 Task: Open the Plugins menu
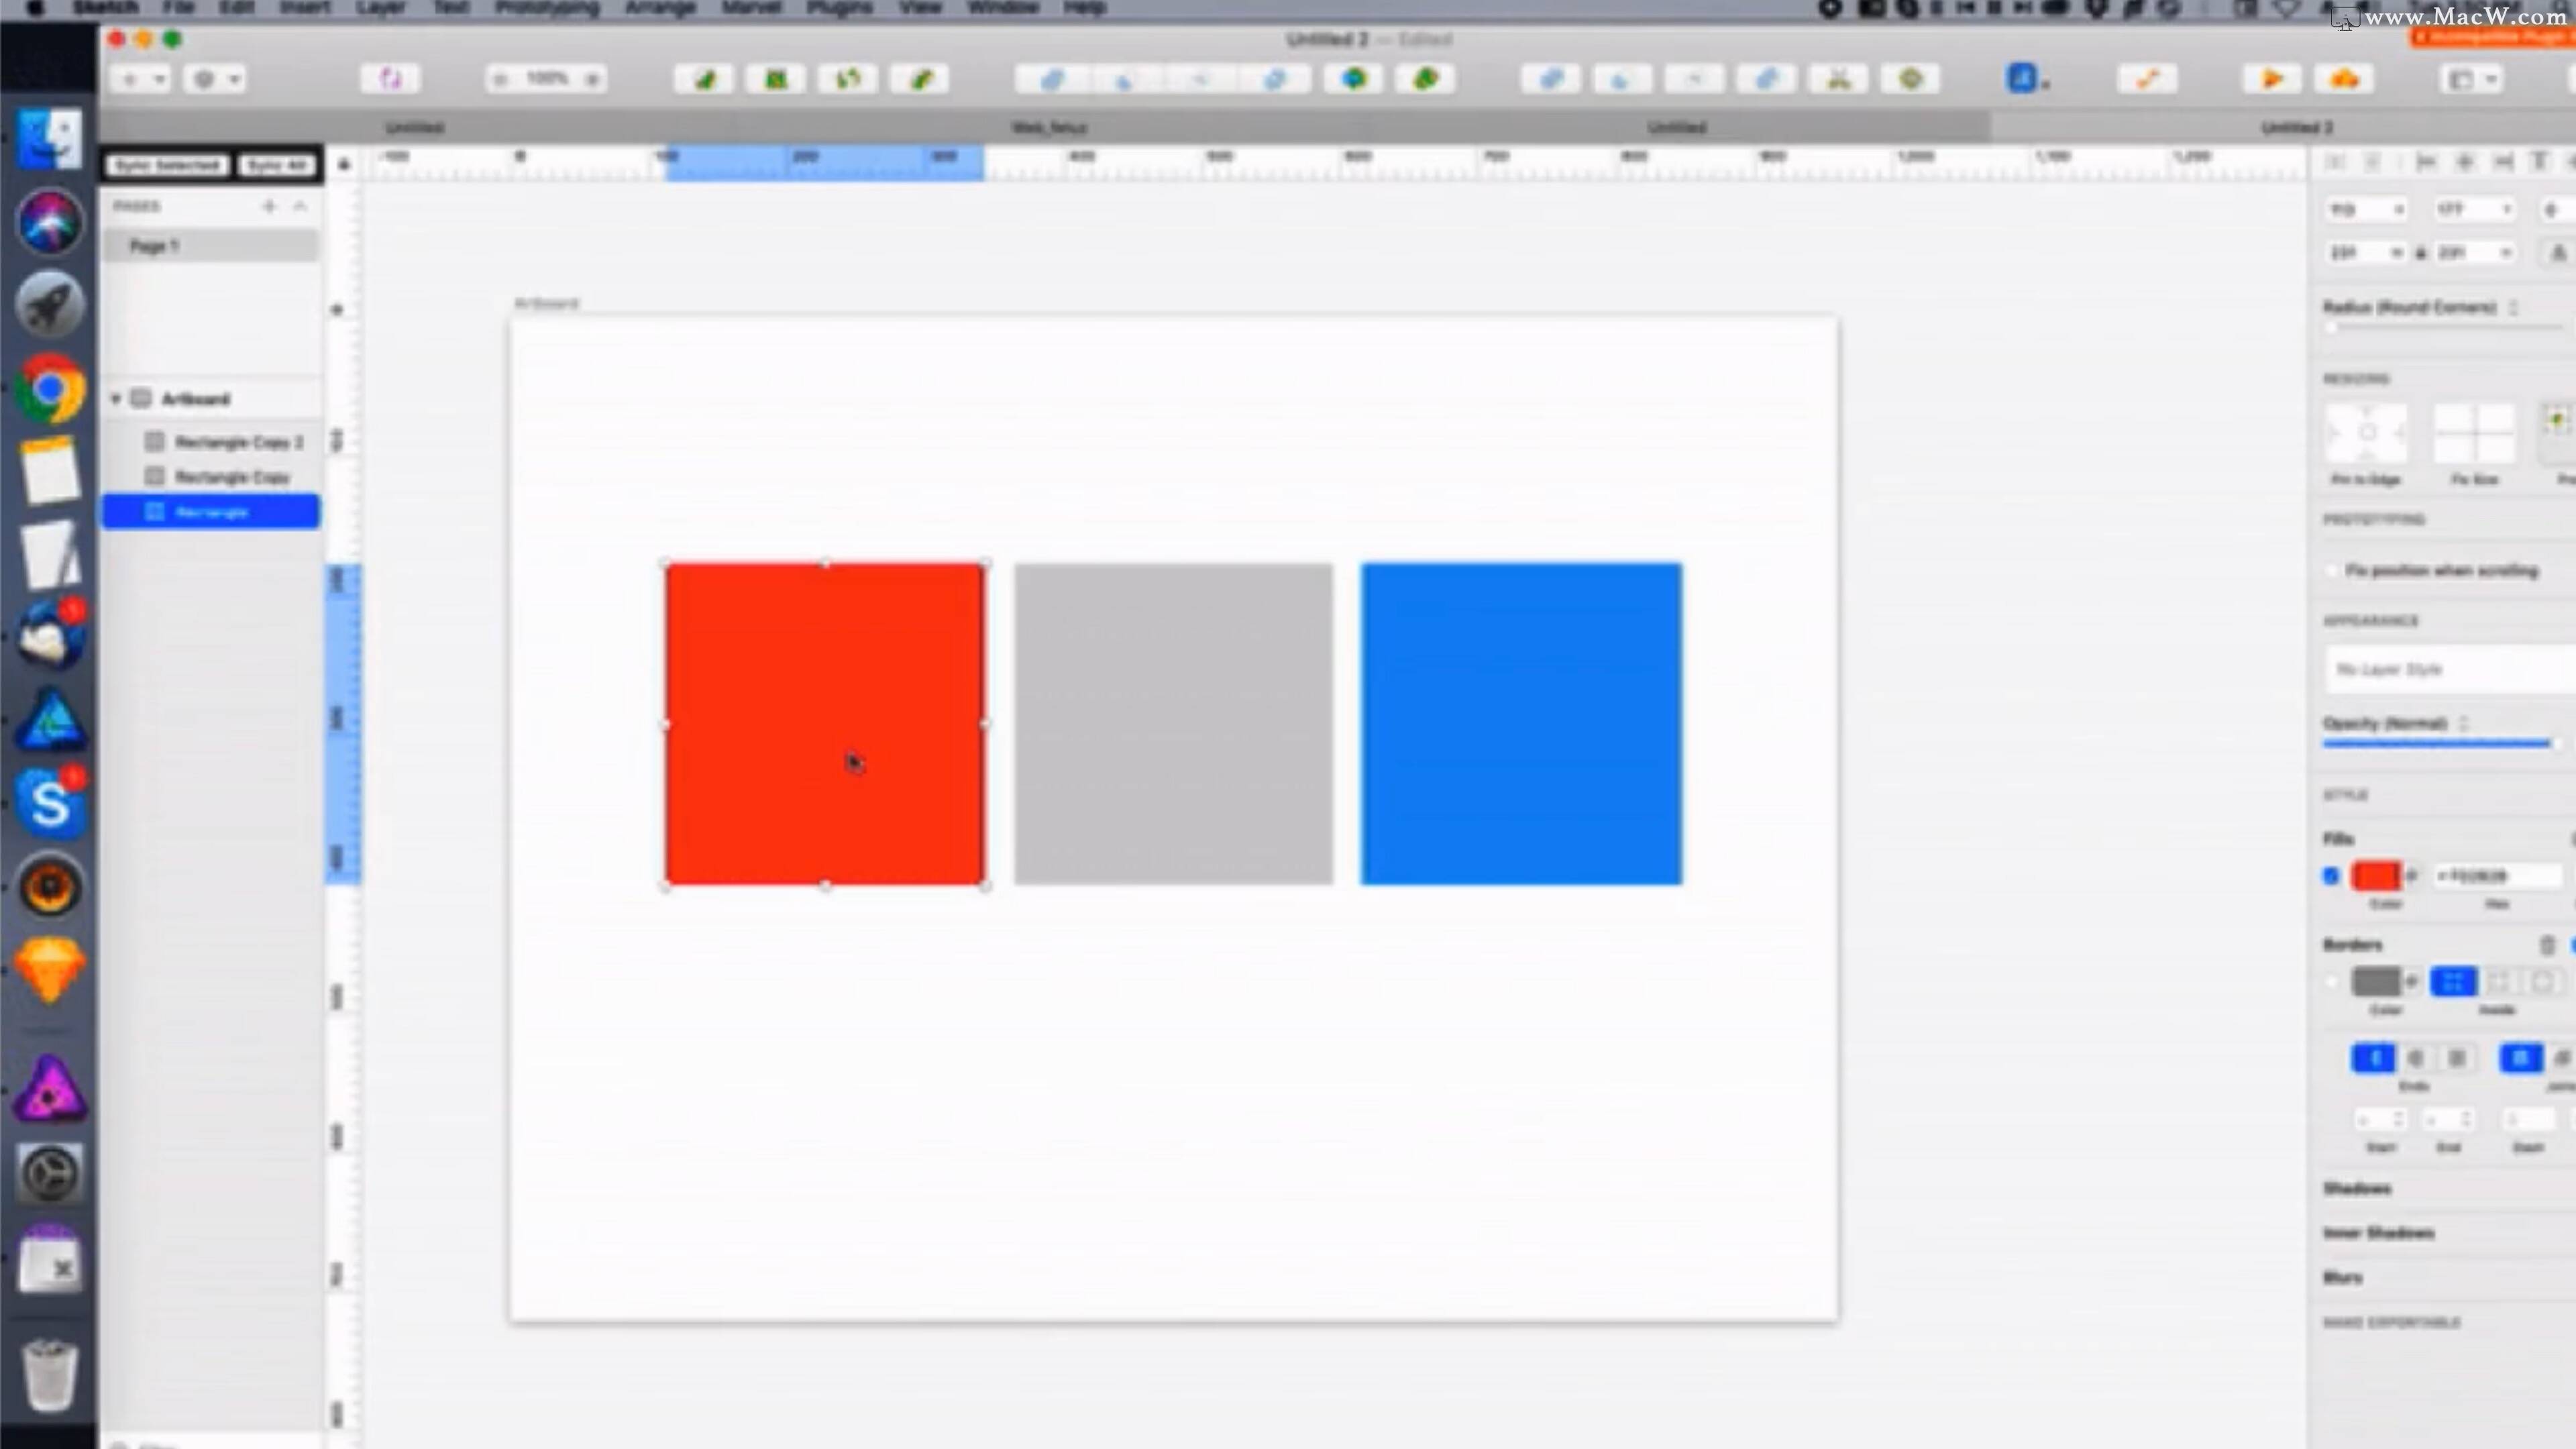[840, 8]
